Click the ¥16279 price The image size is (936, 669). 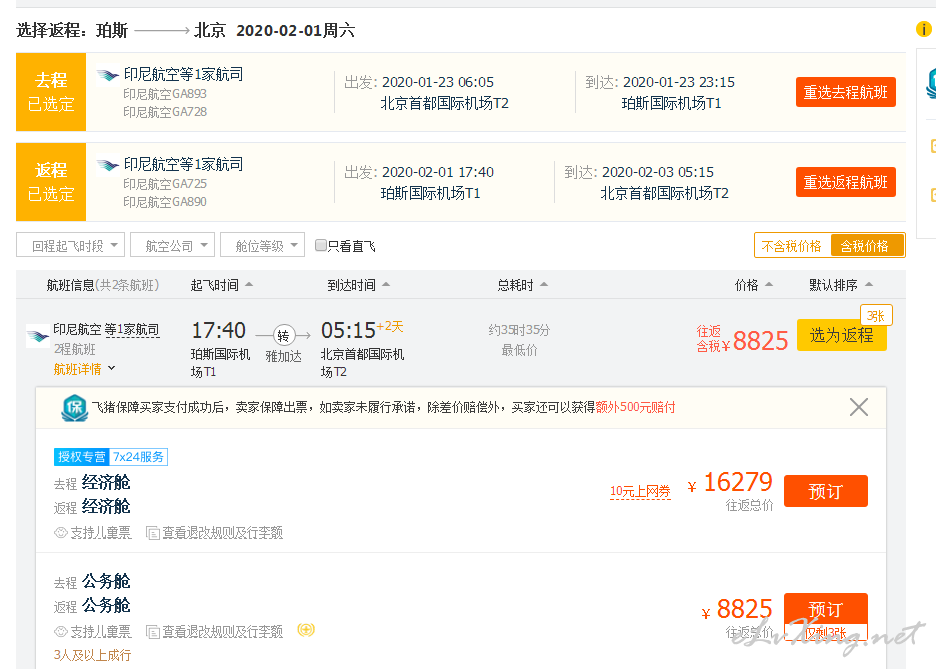click(730, 482)
